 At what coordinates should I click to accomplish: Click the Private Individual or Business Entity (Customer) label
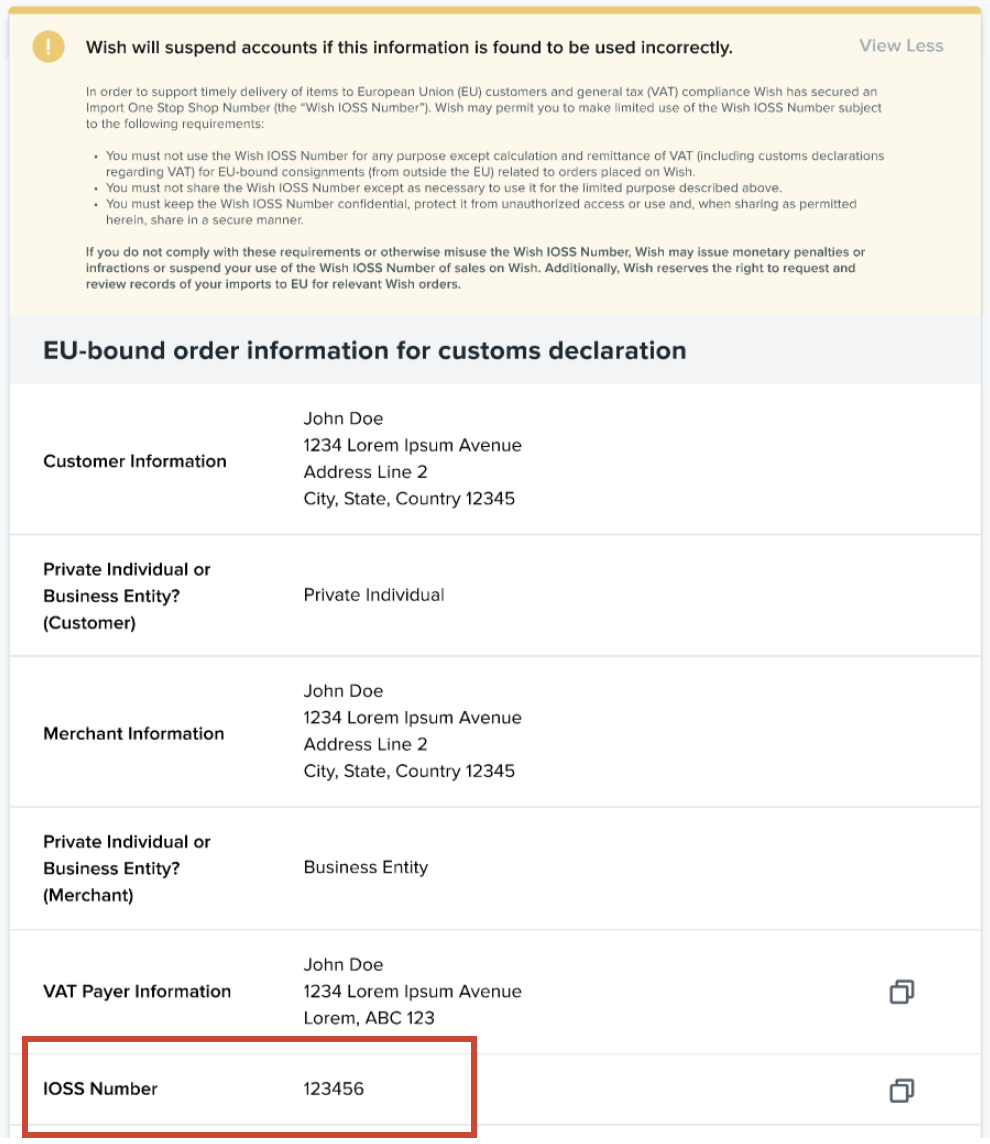[x=127, y=596]
